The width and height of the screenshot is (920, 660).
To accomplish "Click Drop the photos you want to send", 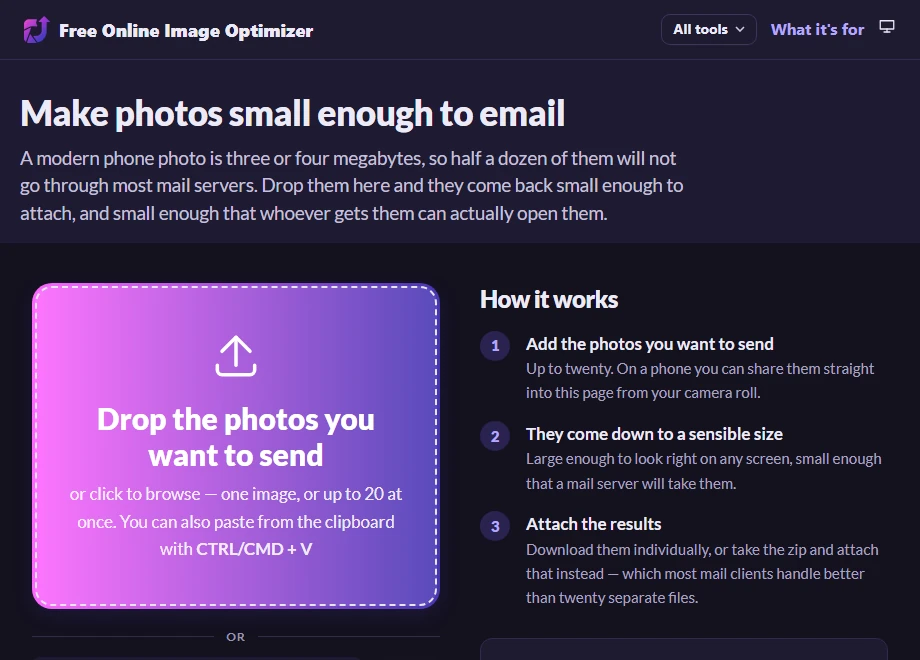I will click(236, 437).
